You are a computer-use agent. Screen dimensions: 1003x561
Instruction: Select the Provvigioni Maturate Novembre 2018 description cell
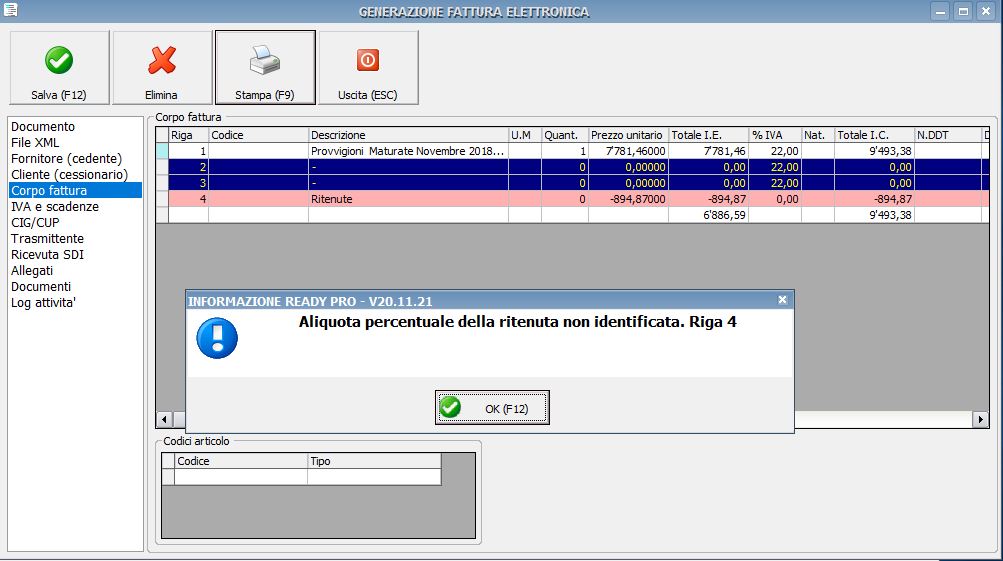click(x=408, y=151)
